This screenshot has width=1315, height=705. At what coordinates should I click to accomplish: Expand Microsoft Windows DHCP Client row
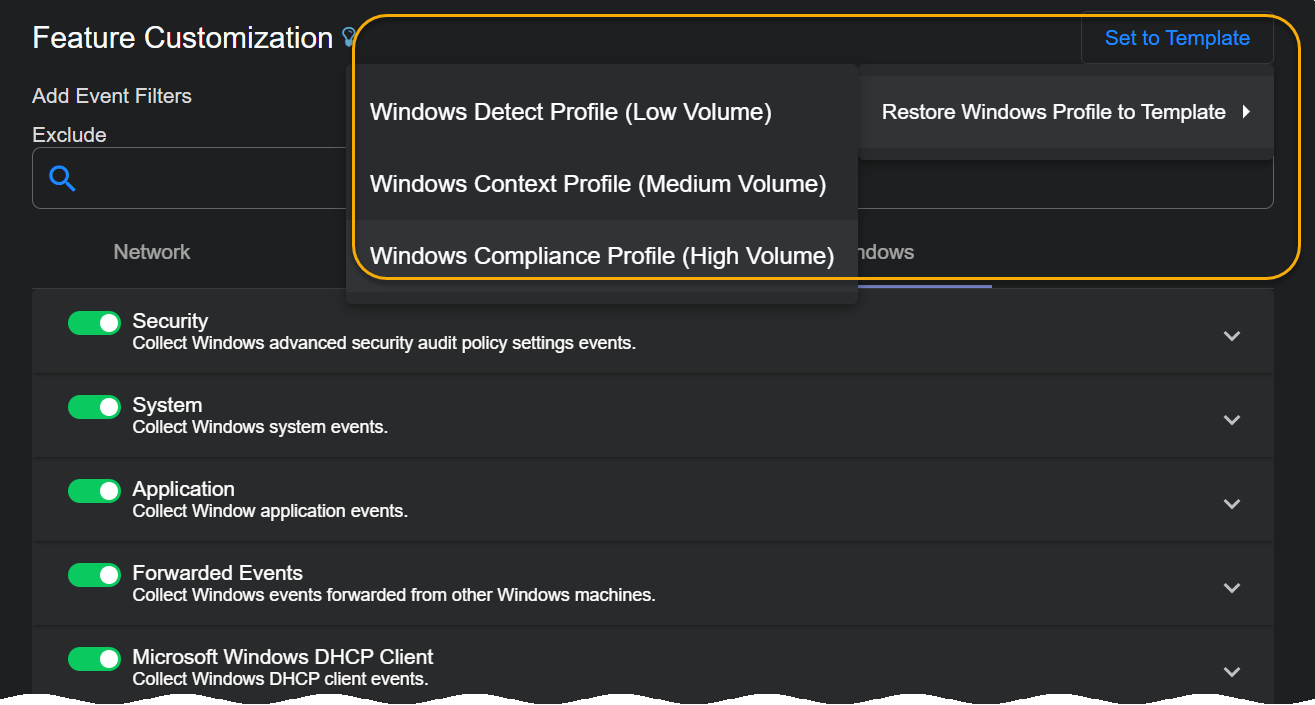coord(1232,672)
